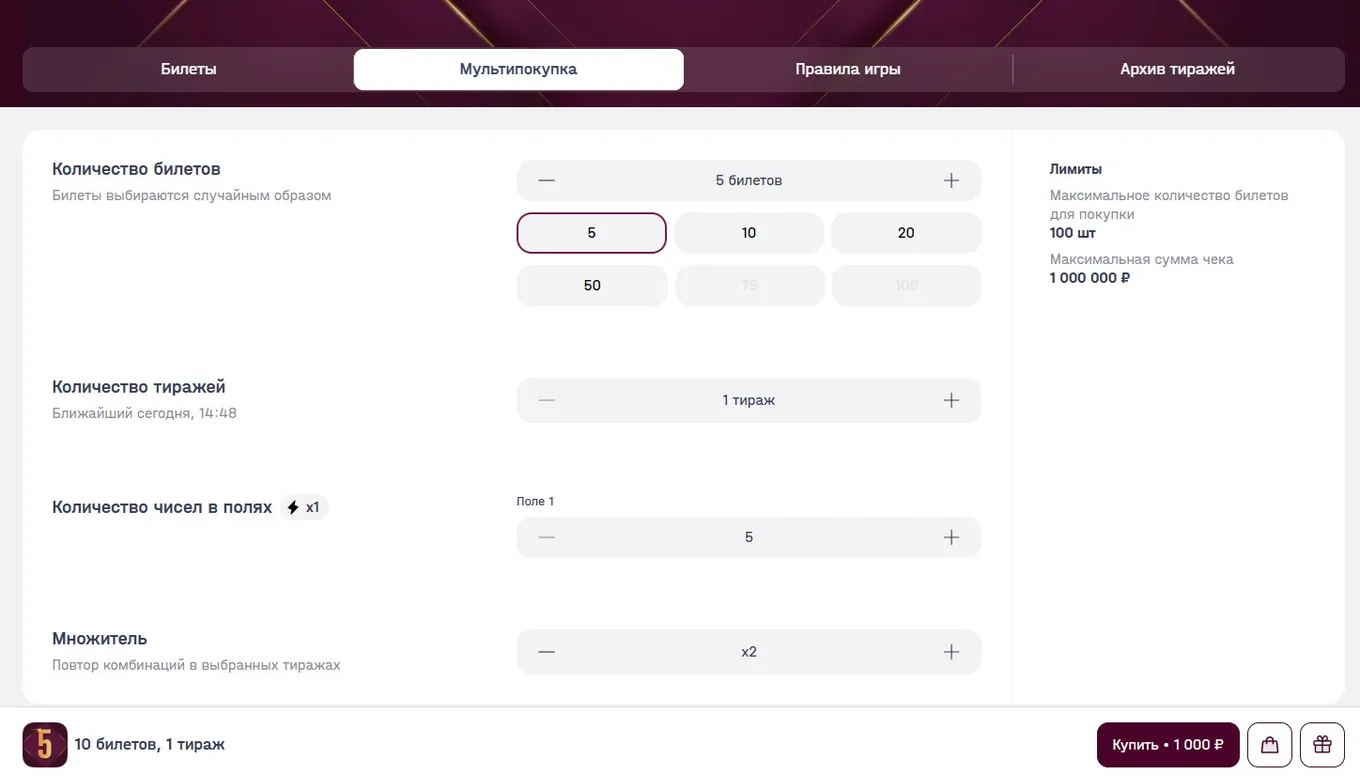Select the 10 tickets preset
The height and width of the screenshot is (776, 1360).
pos(749,233)
